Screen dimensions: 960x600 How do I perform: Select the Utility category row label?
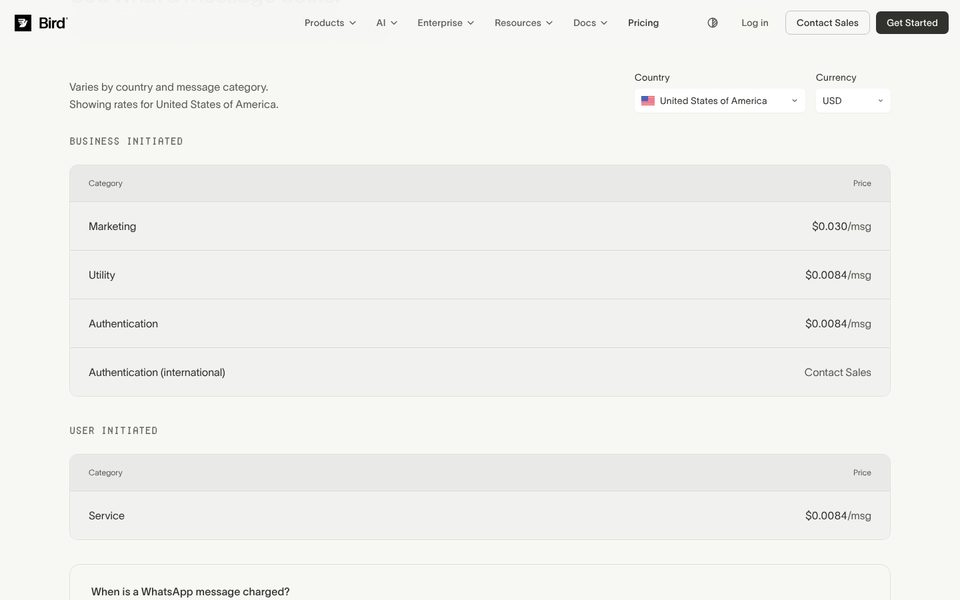pyautogui.click(x=102, y=275)
